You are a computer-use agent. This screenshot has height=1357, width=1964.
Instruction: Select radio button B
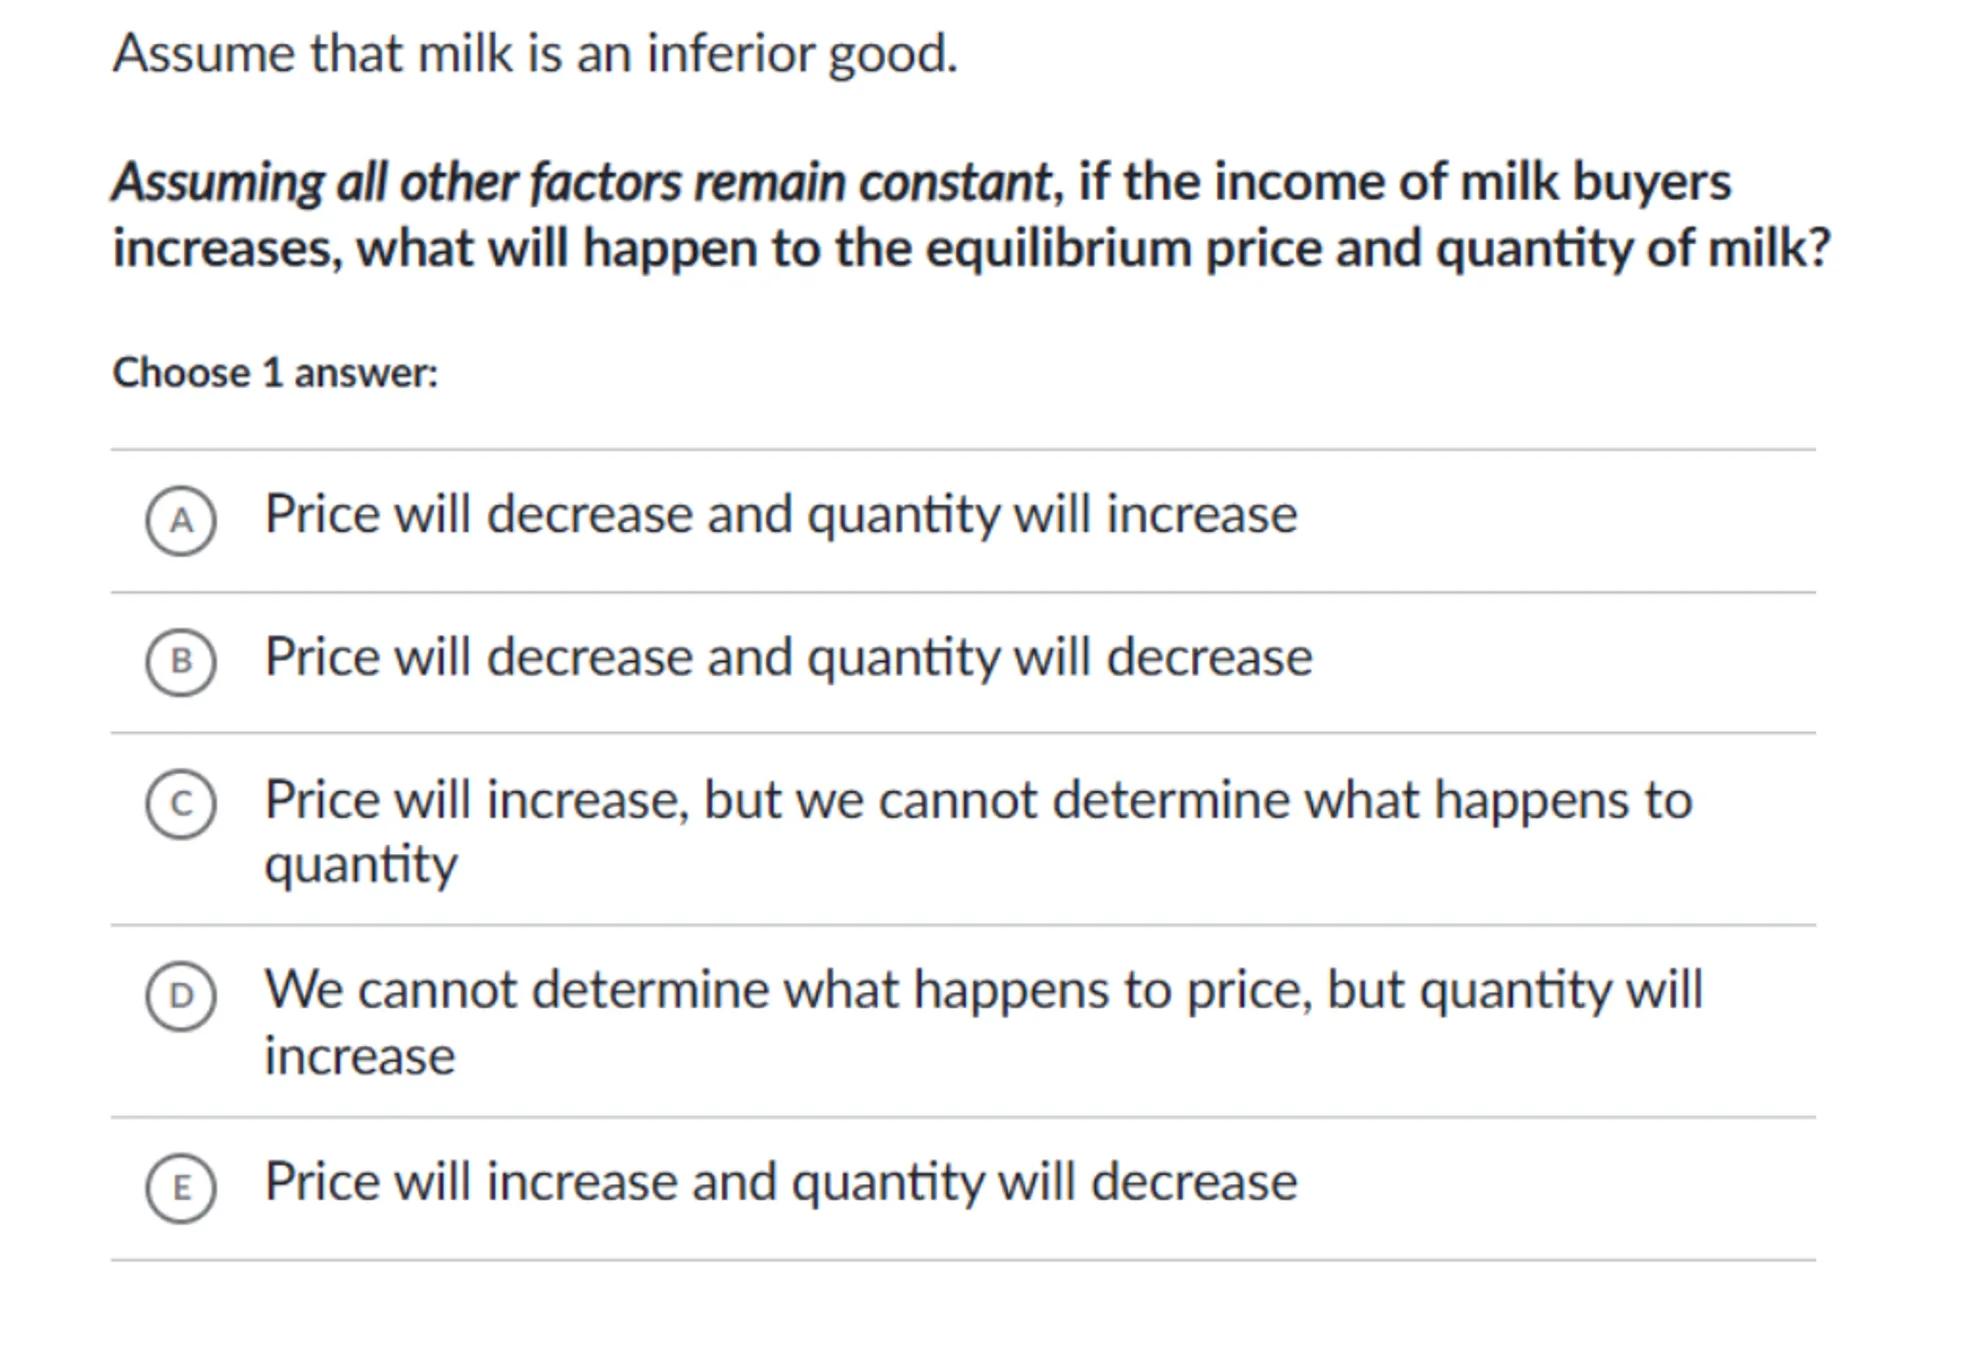[181, 661]
